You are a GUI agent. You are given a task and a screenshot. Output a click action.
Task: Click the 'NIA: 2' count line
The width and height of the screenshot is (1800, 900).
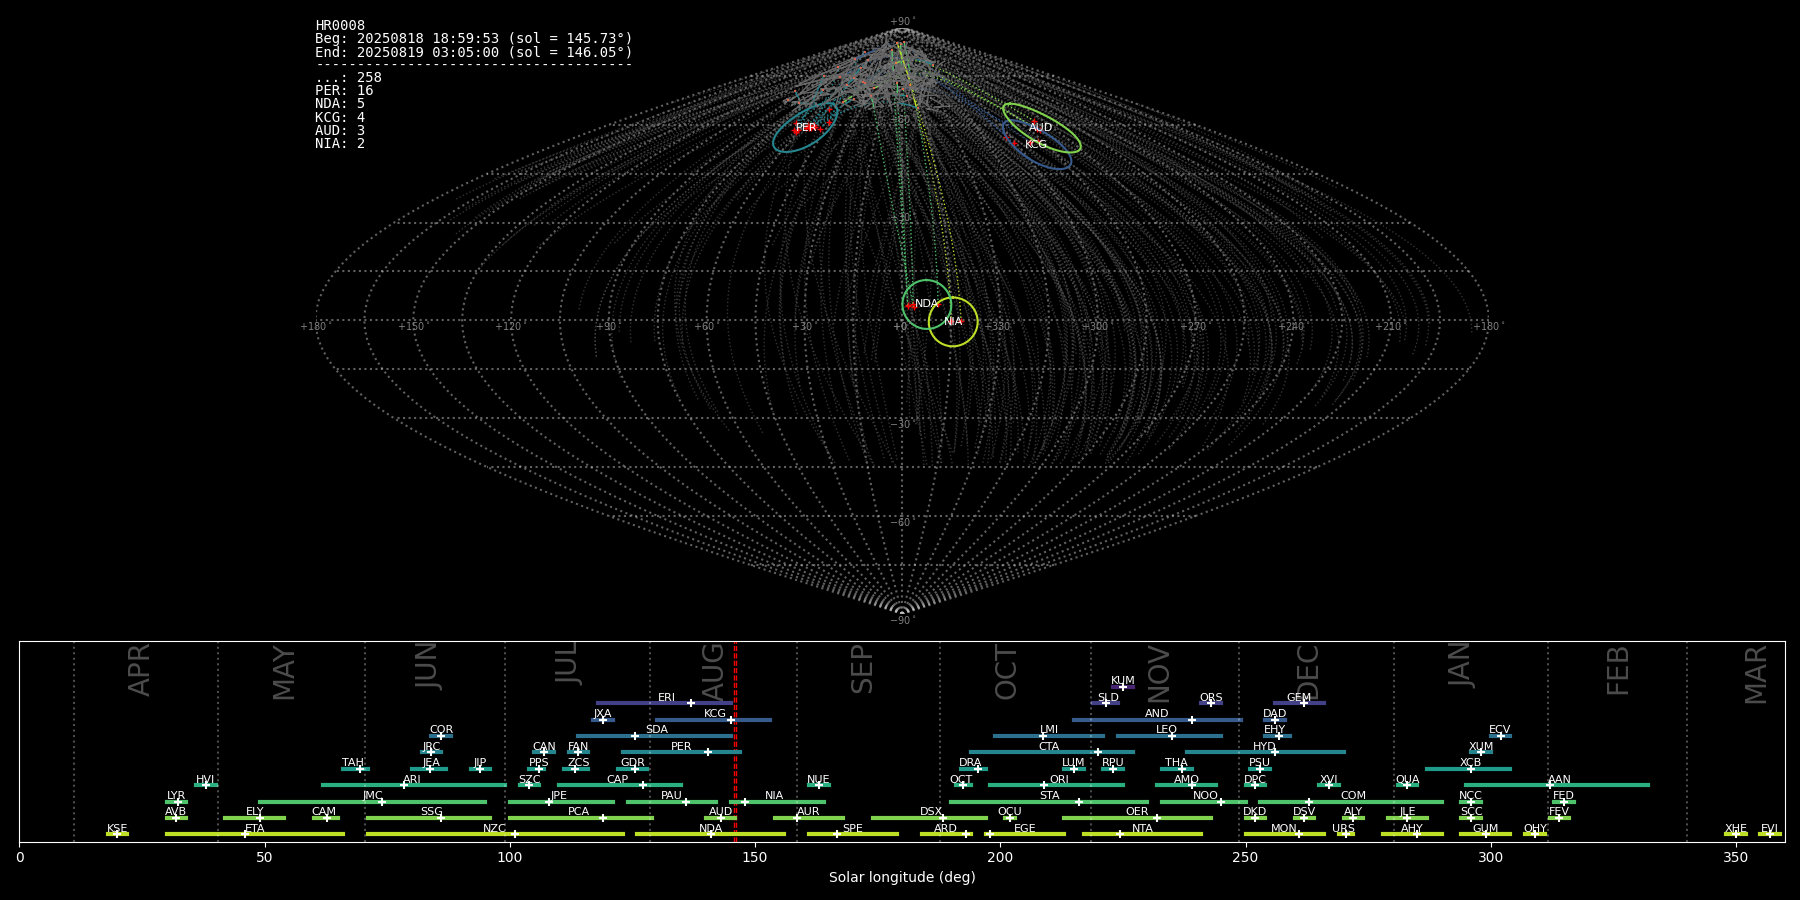[340, 144]
